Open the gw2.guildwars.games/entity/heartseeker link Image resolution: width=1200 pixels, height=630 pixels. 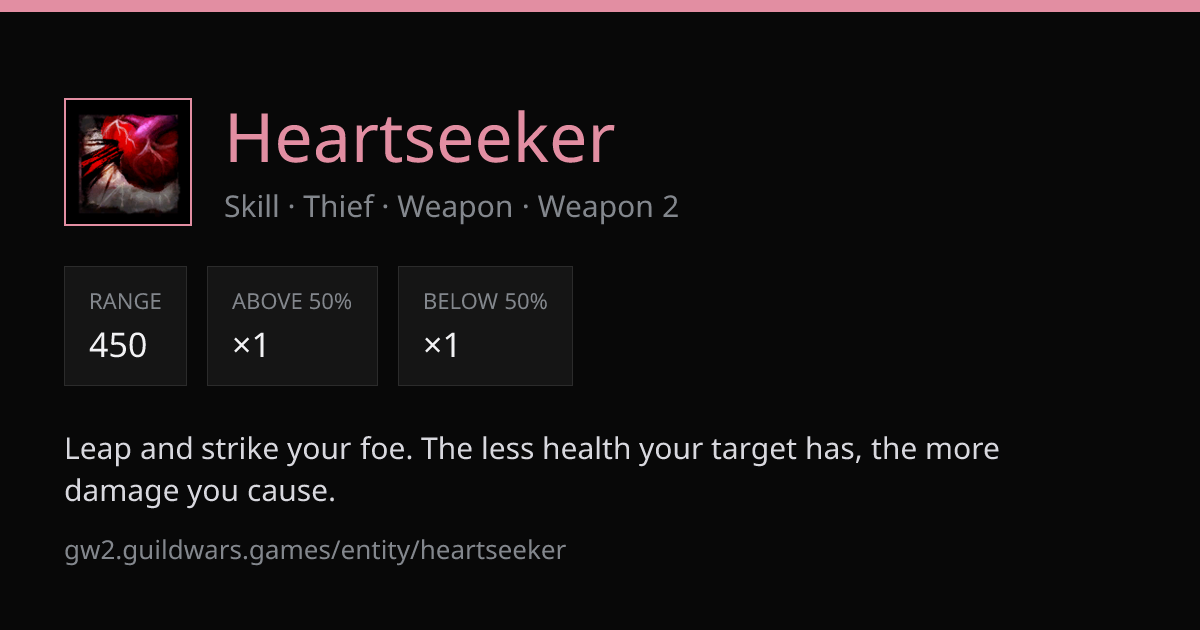click(x=315, y=550)
